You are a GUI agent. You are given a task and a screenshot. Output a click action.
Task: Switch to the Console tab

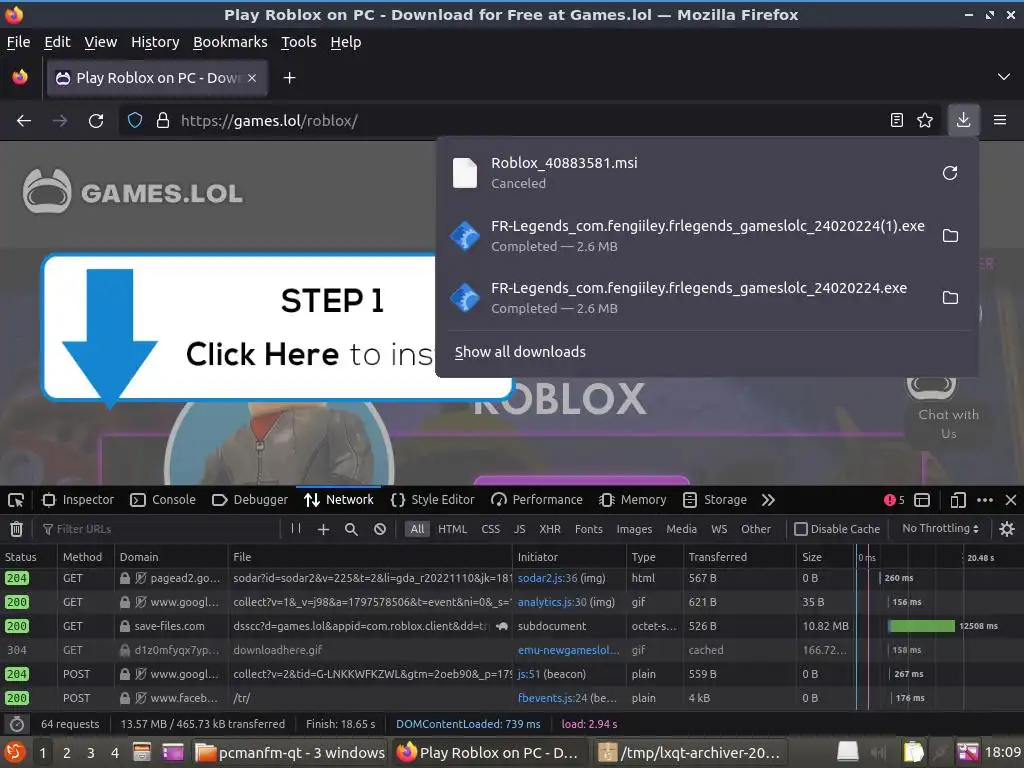[163, 500]
